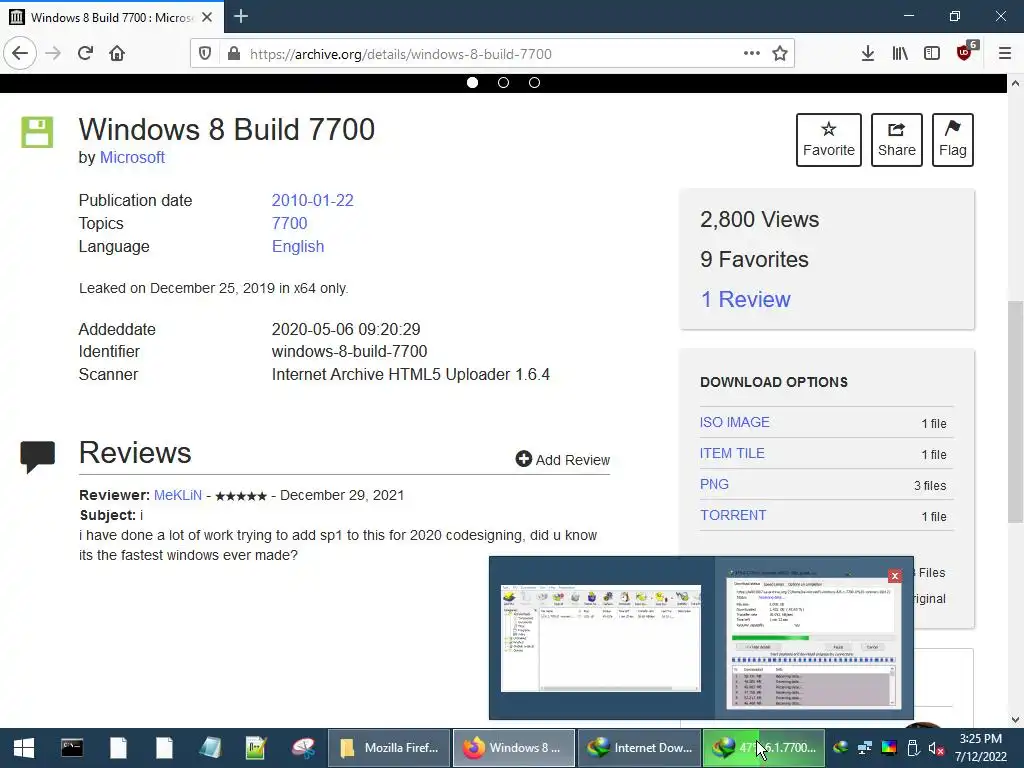Open a new browser tab
This screenshot has height=768, width=1024.
pos(241,16)
